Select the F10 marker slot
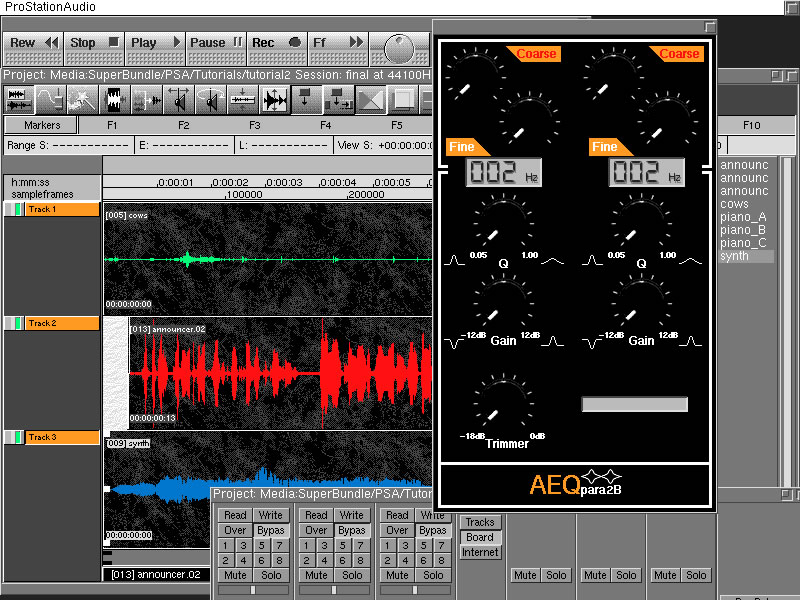800x600 pixels. click(x=752, y=125)
